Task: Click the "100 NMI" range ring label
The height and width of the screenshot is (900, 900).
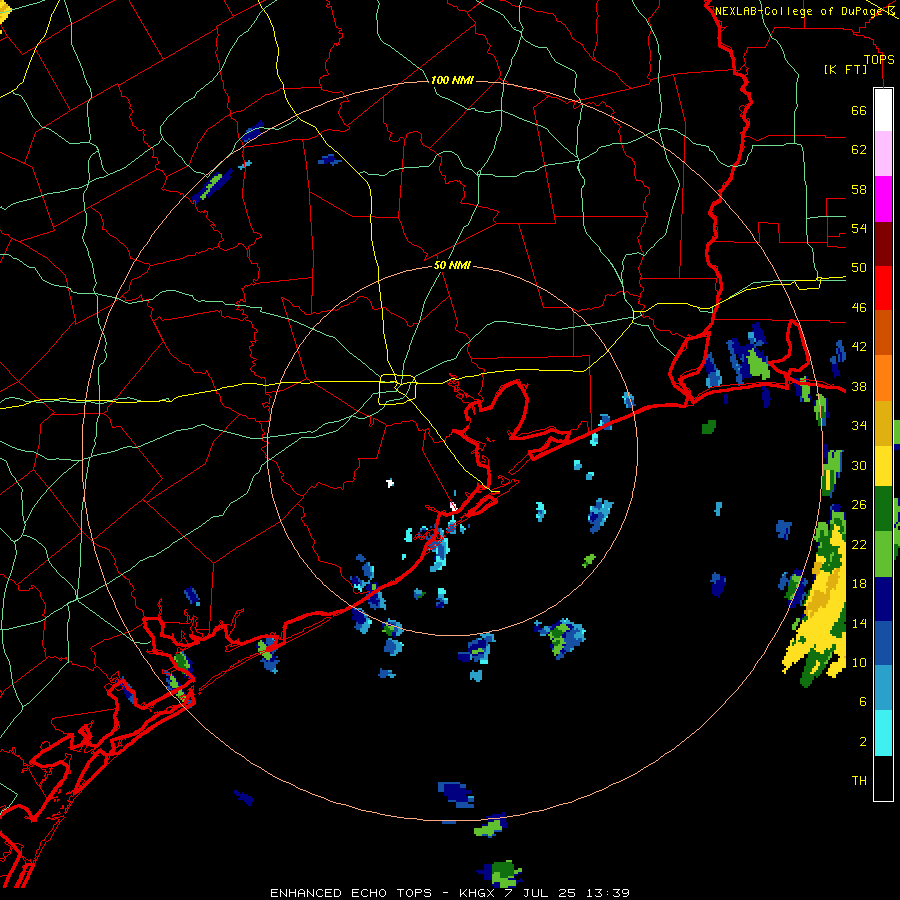Action: (452, 80)
